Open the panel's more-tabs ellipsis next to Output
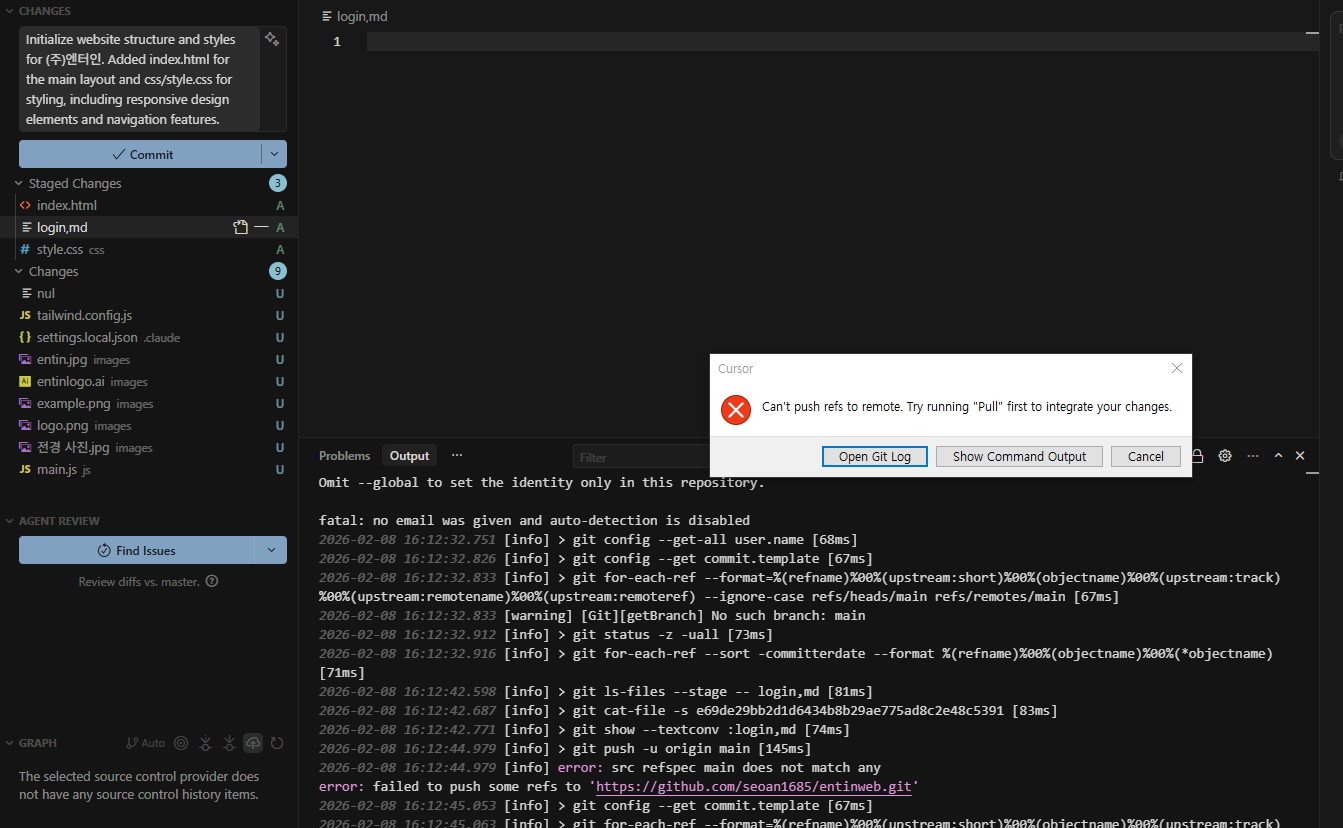The height and width of the screenshot is (828, 1343). 457,455
